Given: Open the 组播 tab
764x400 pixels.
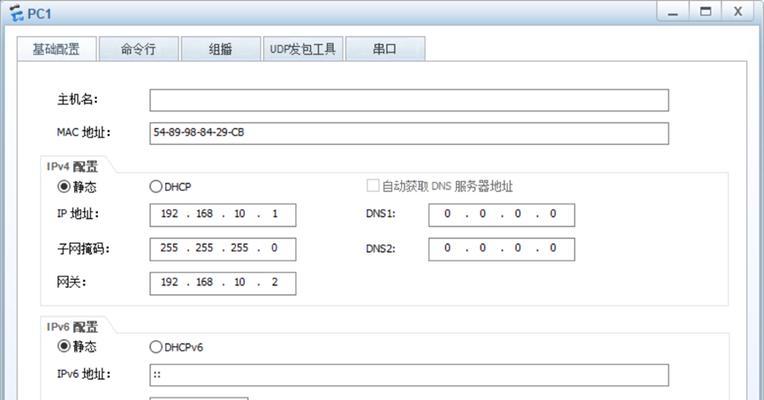Looking at the screenshot, I should 221,49.
